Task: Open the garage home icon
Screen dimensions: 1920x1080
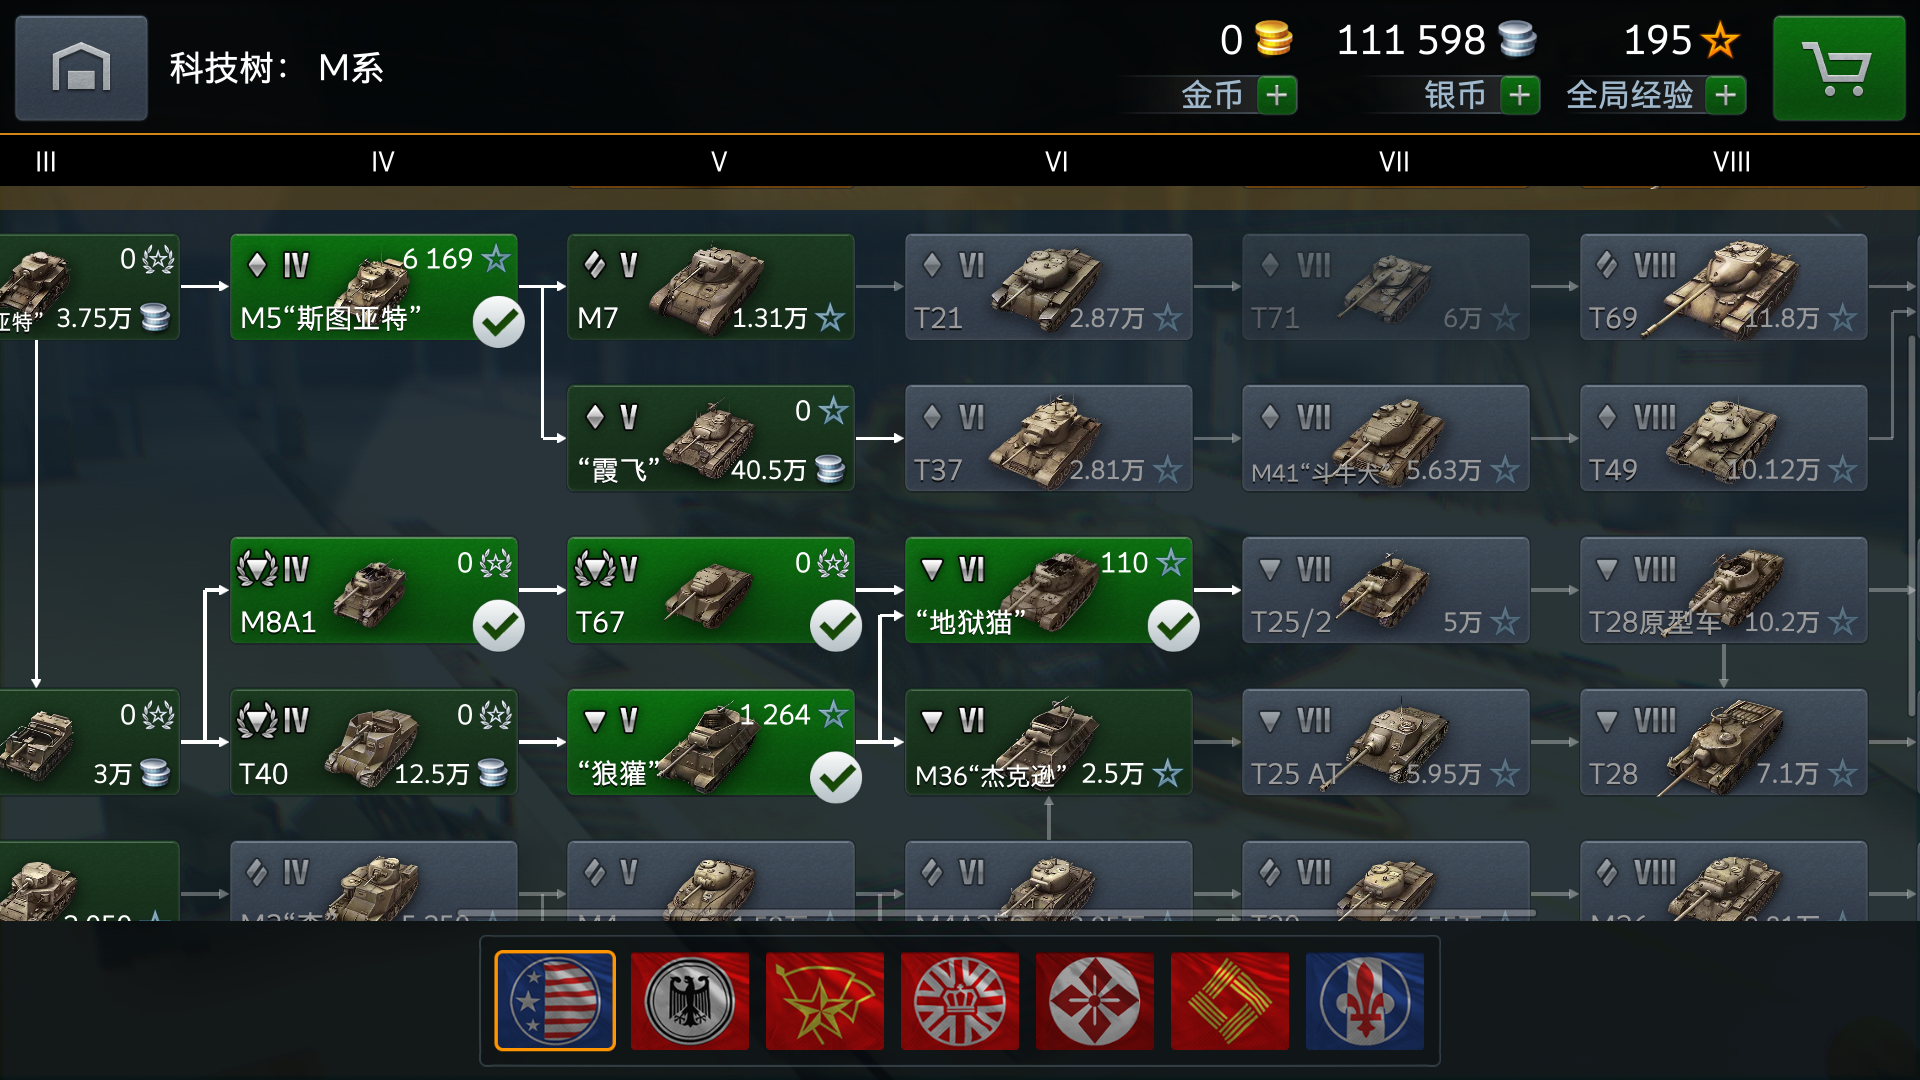Action: click(81, 68)
